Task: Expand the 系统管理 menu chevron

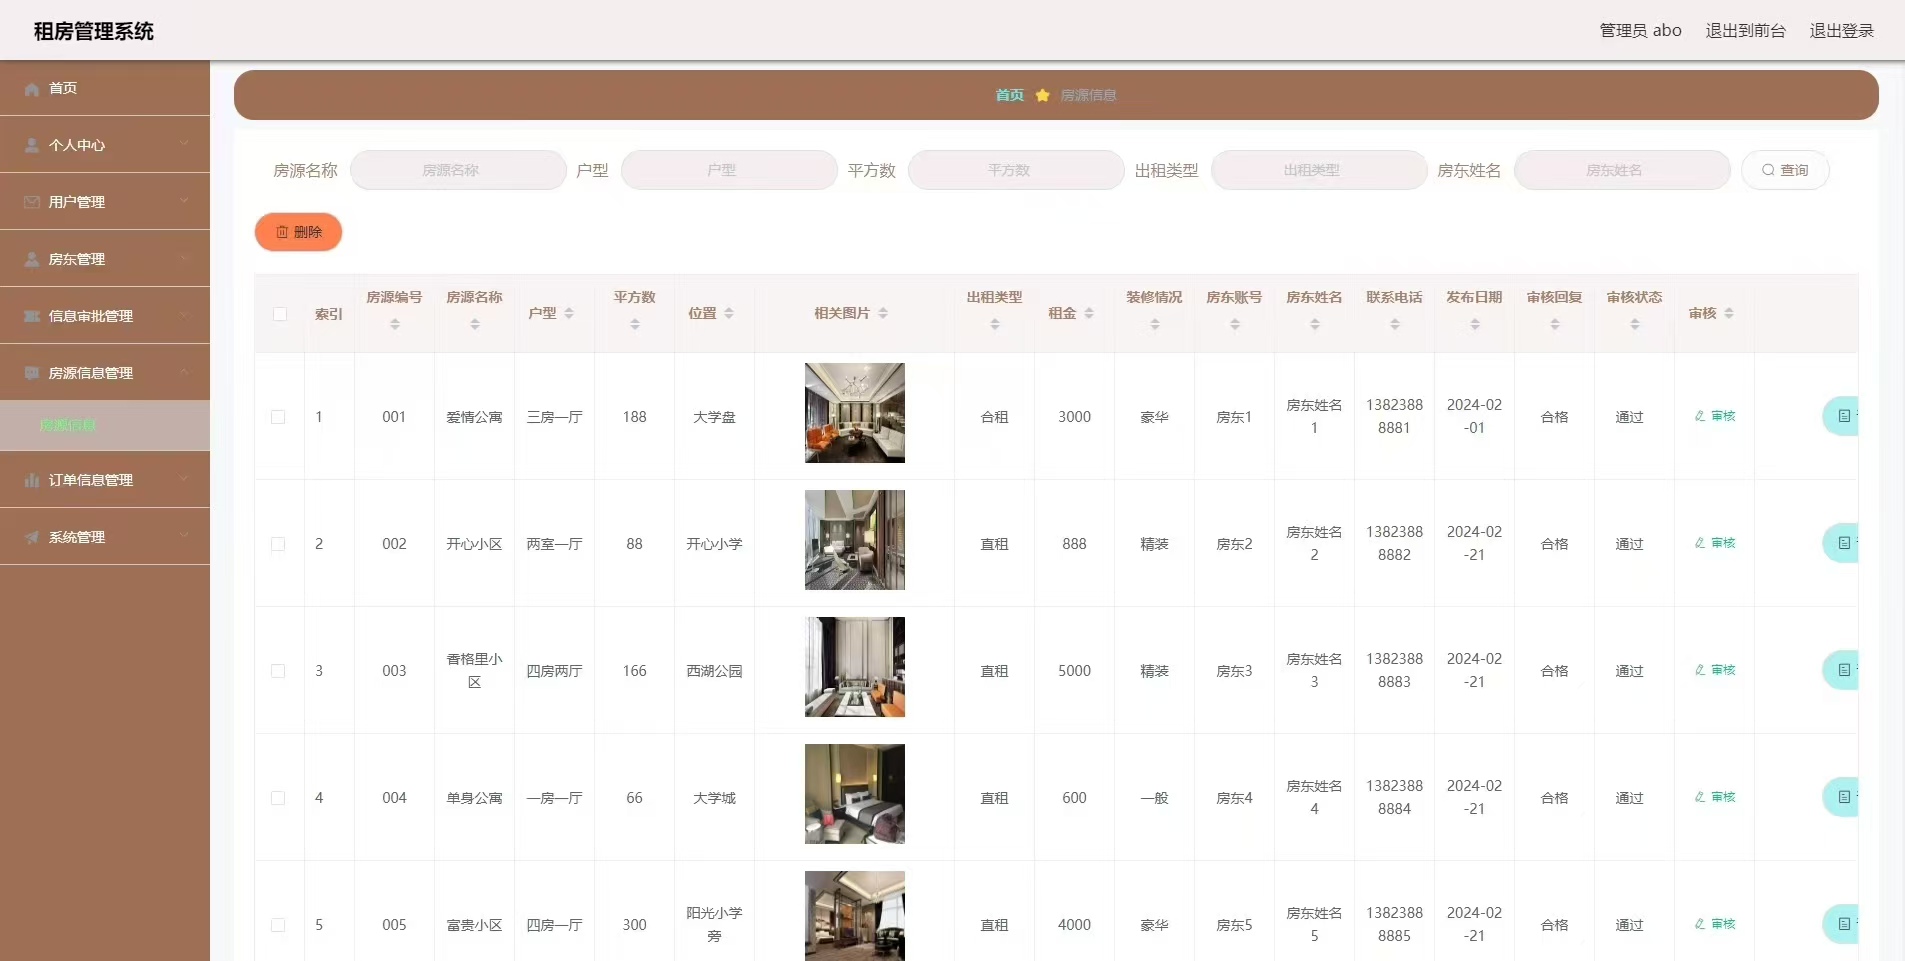Action: [184, 536]
